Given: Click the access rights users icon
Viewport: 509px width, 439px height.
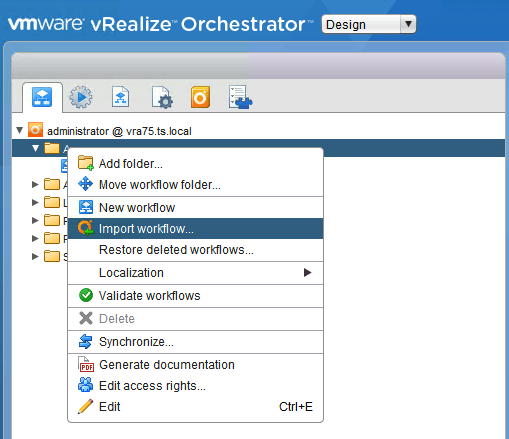Looking at the screenshot, I should [86, 384].
